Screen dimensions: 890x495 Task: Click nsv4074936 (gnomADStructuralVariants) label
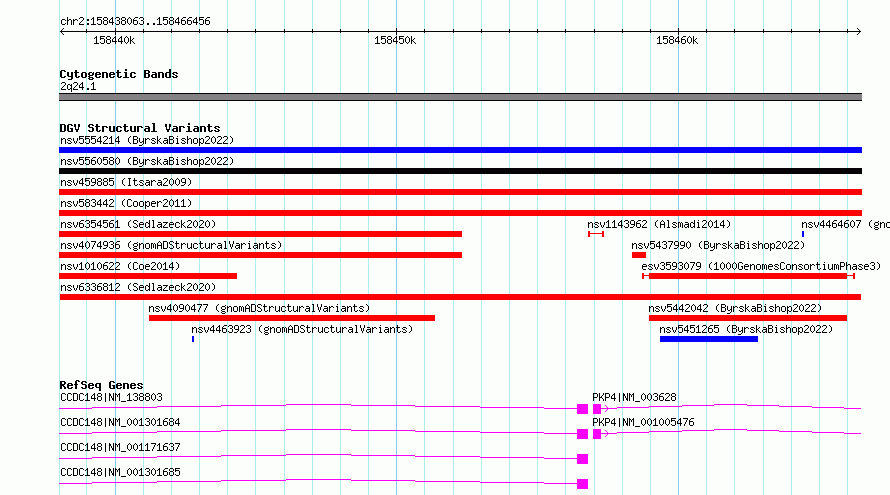[x=171, y=245]
